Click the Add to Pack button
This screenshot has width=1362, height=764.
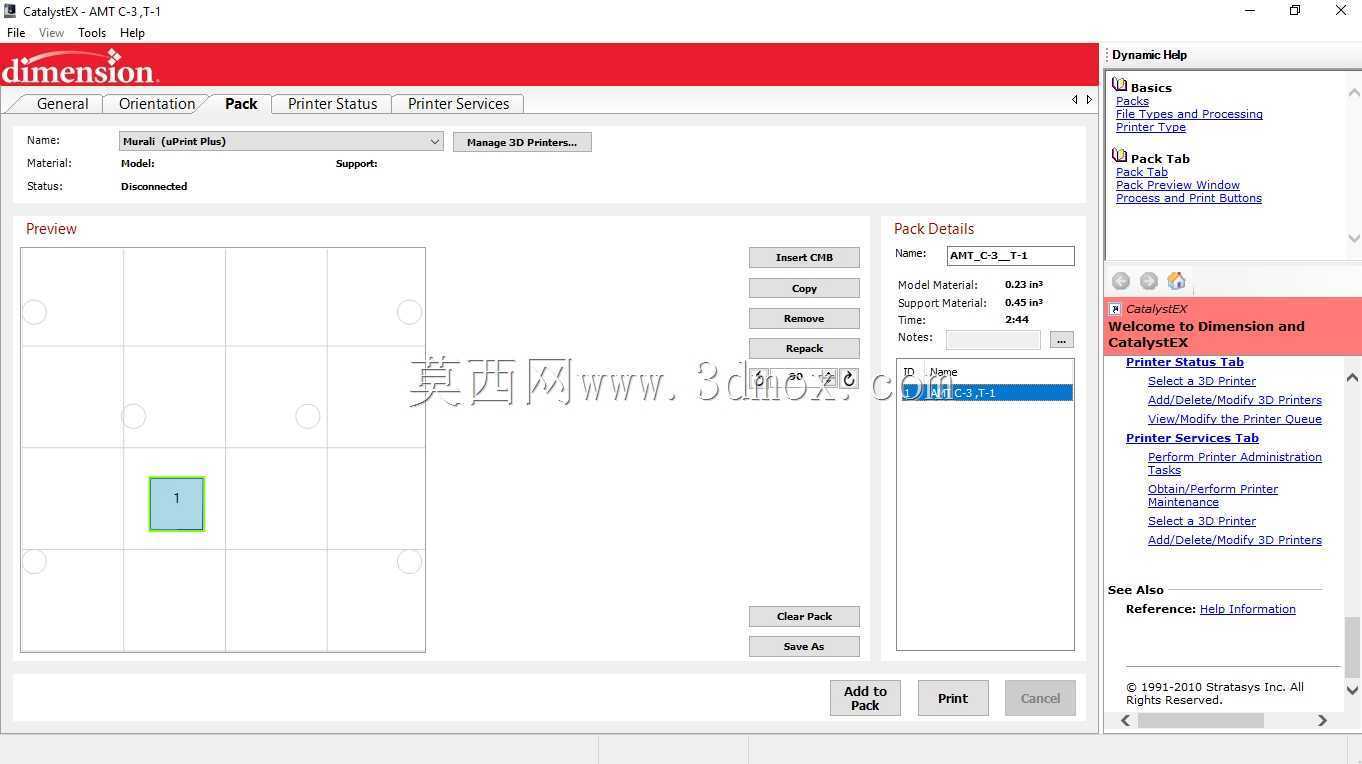[x=865, y=698]
